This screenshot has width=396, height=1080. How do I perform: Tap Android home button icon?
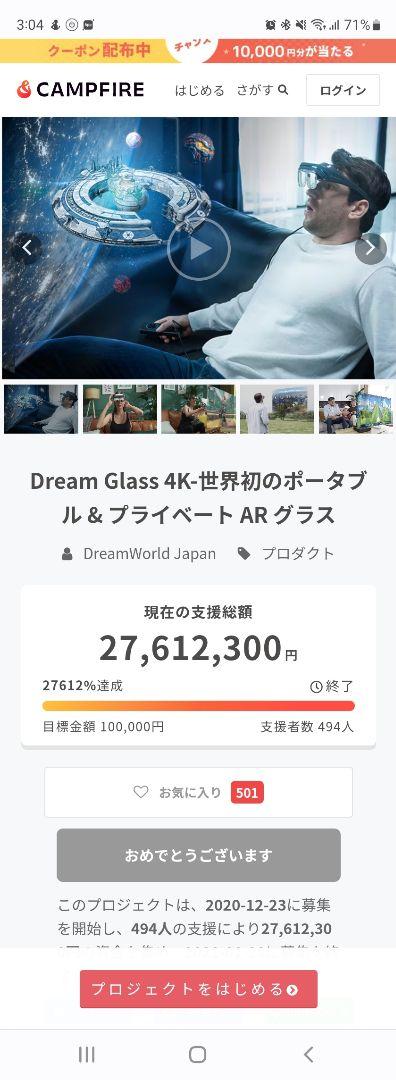198,1054
